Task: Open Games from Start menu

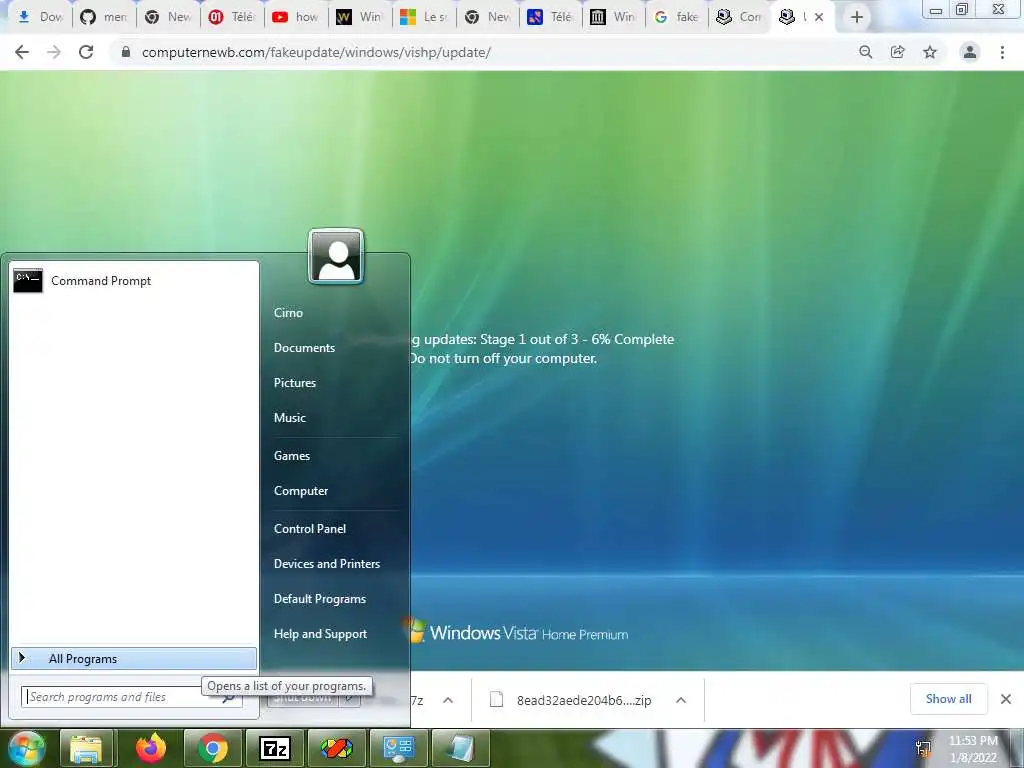Action: 291,456
